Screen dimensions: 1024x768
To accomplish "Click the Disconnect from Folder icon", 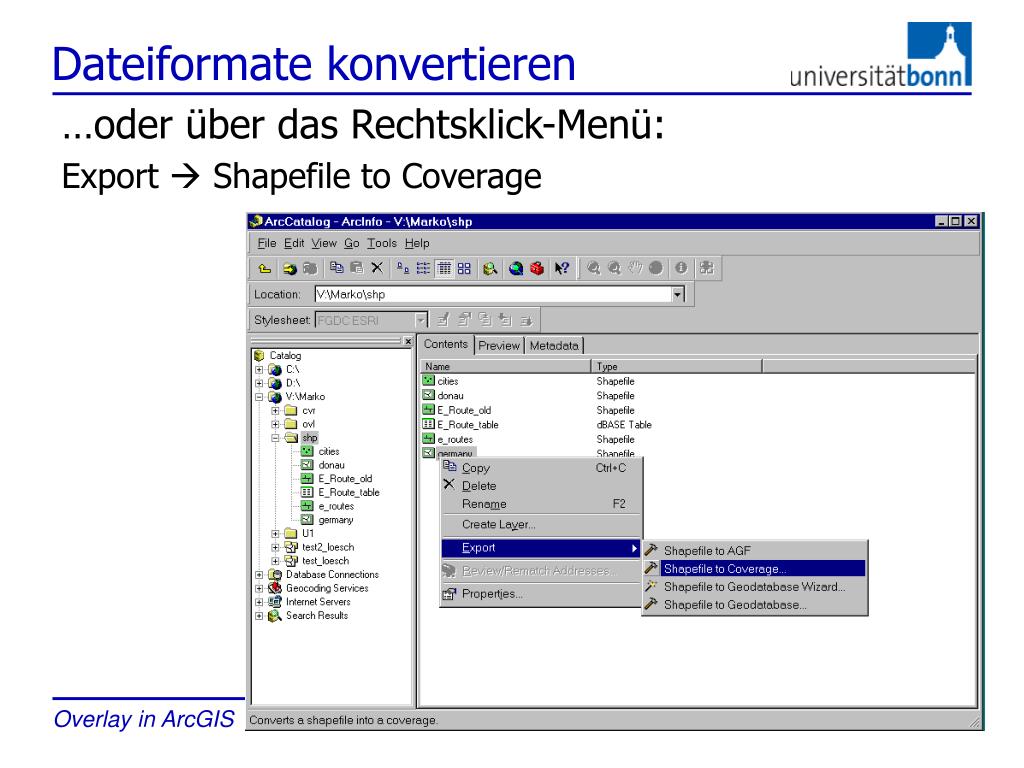I will coord(310,268).
